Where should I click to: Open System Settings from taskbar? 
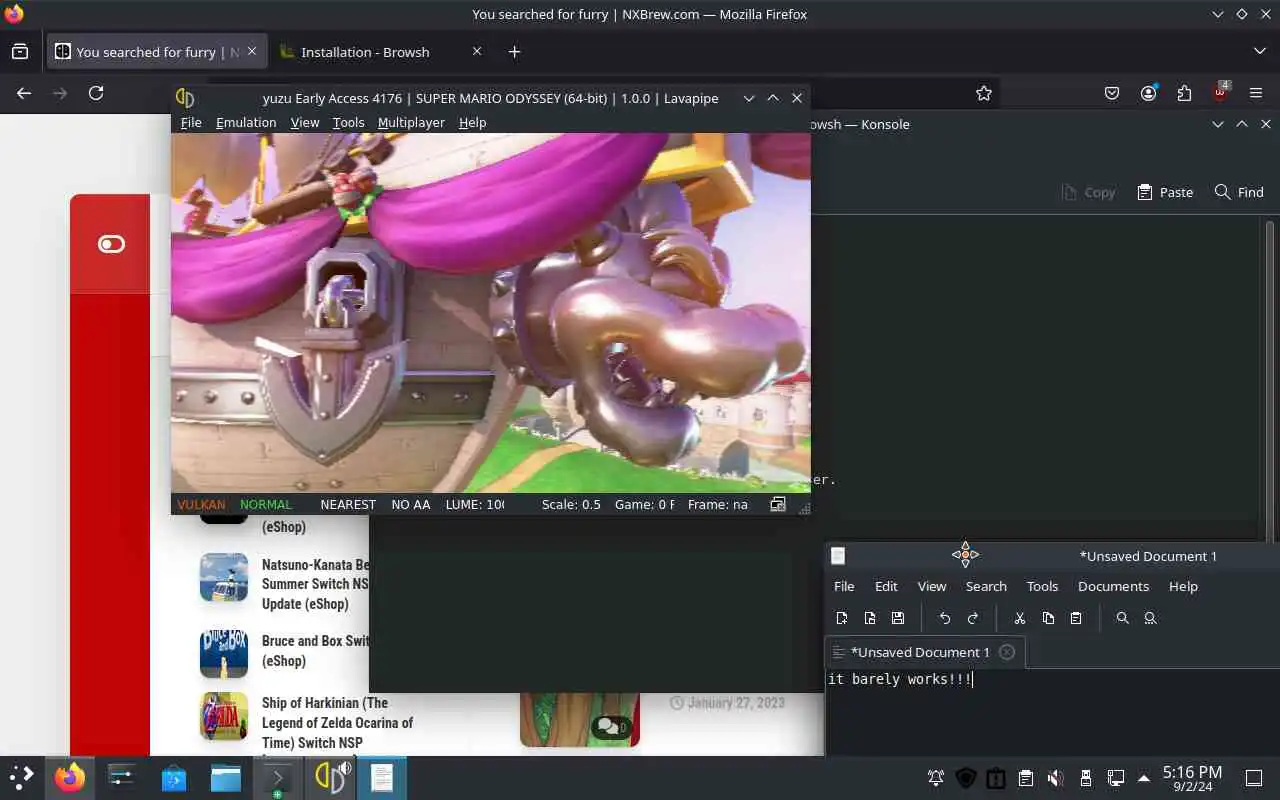coord(122,777)
